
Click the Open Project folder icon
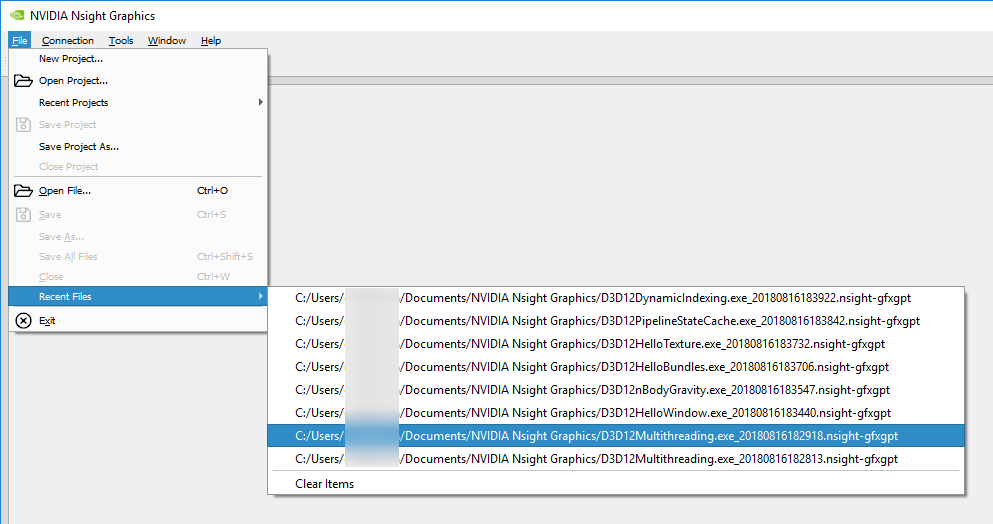23,81
